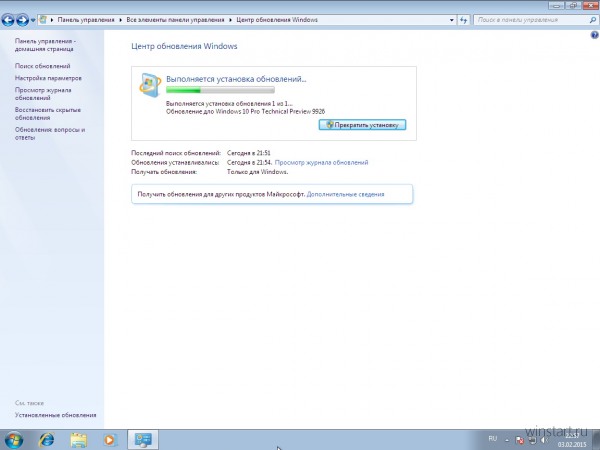The width and height of the screenshot is (600, 450).
Task: Click network icon in system tray
Action: pyautogui.click(x=532, y=440)
